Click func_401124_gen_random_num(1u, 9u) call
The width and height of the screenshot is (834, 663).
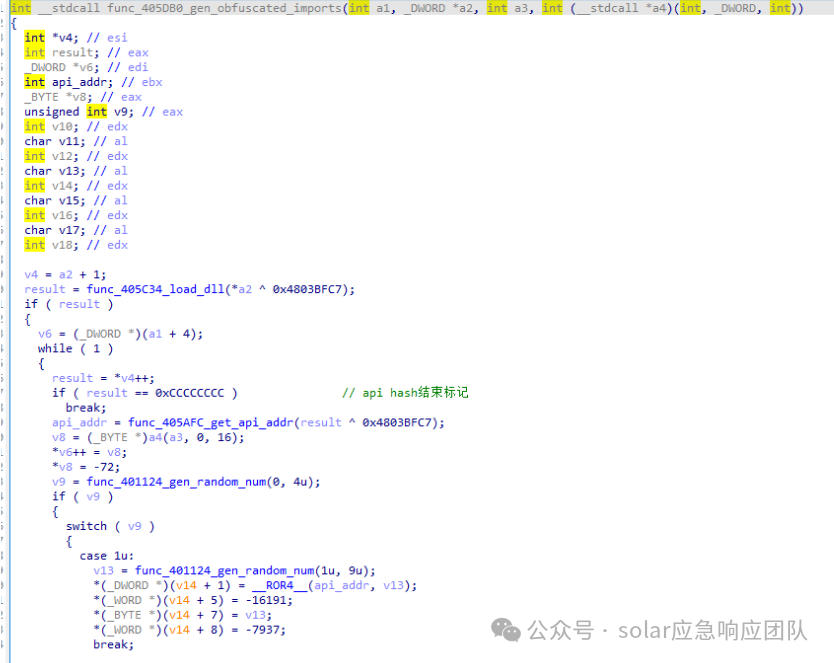point(255,570)
